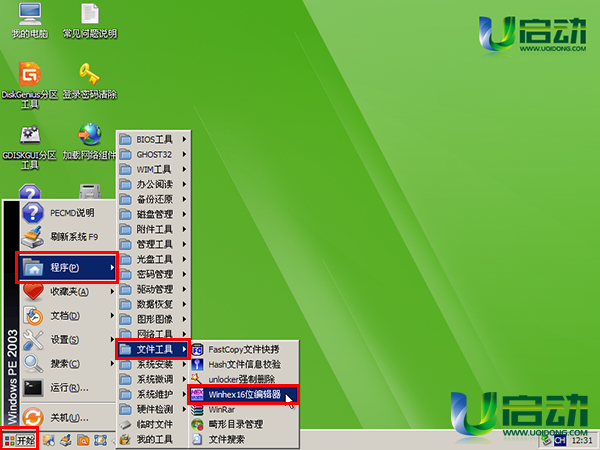Expand the 硬件检测 program folder
This screenshot has width=600, height=450.
[x=153, y=409]
